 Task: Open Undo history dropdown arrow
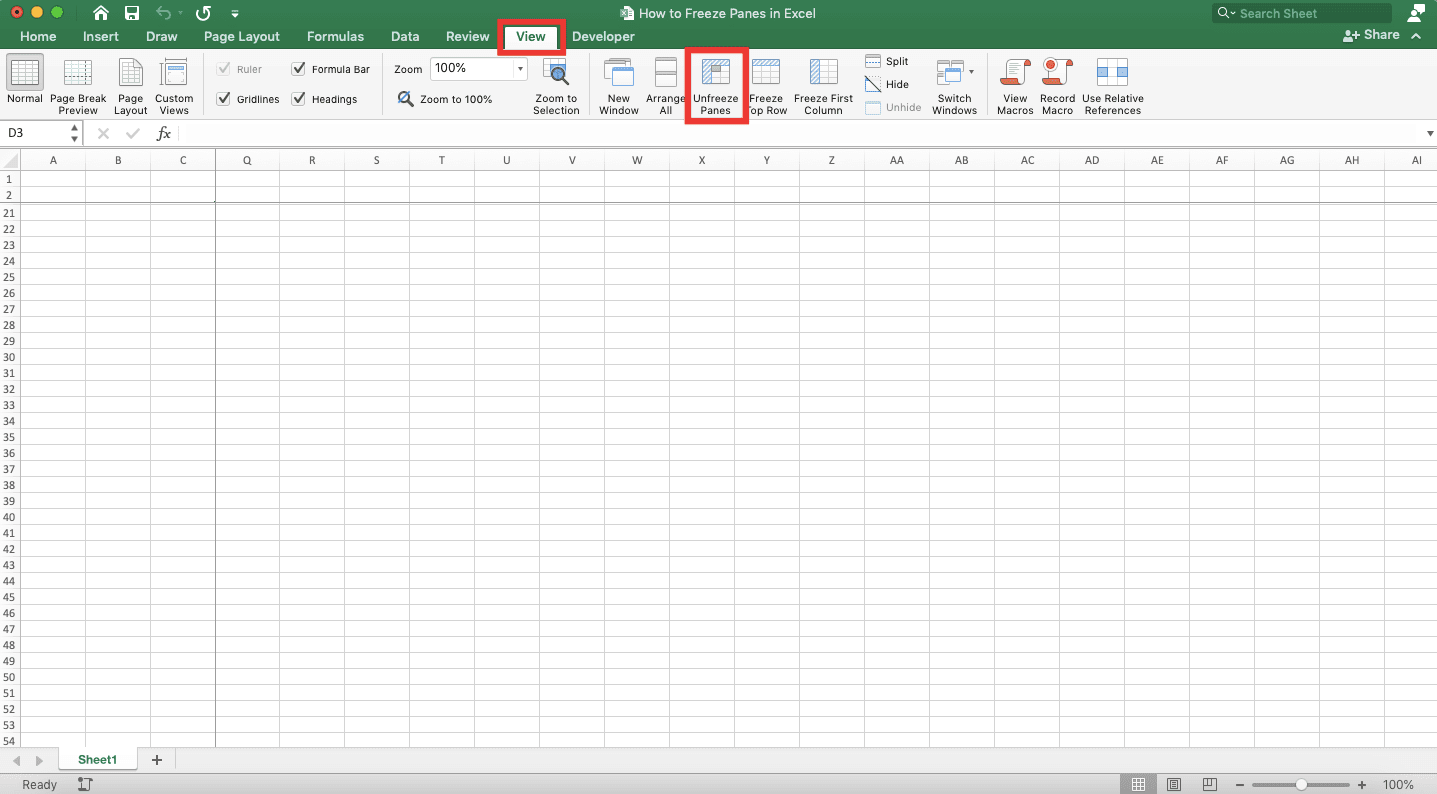click(181, 14)
